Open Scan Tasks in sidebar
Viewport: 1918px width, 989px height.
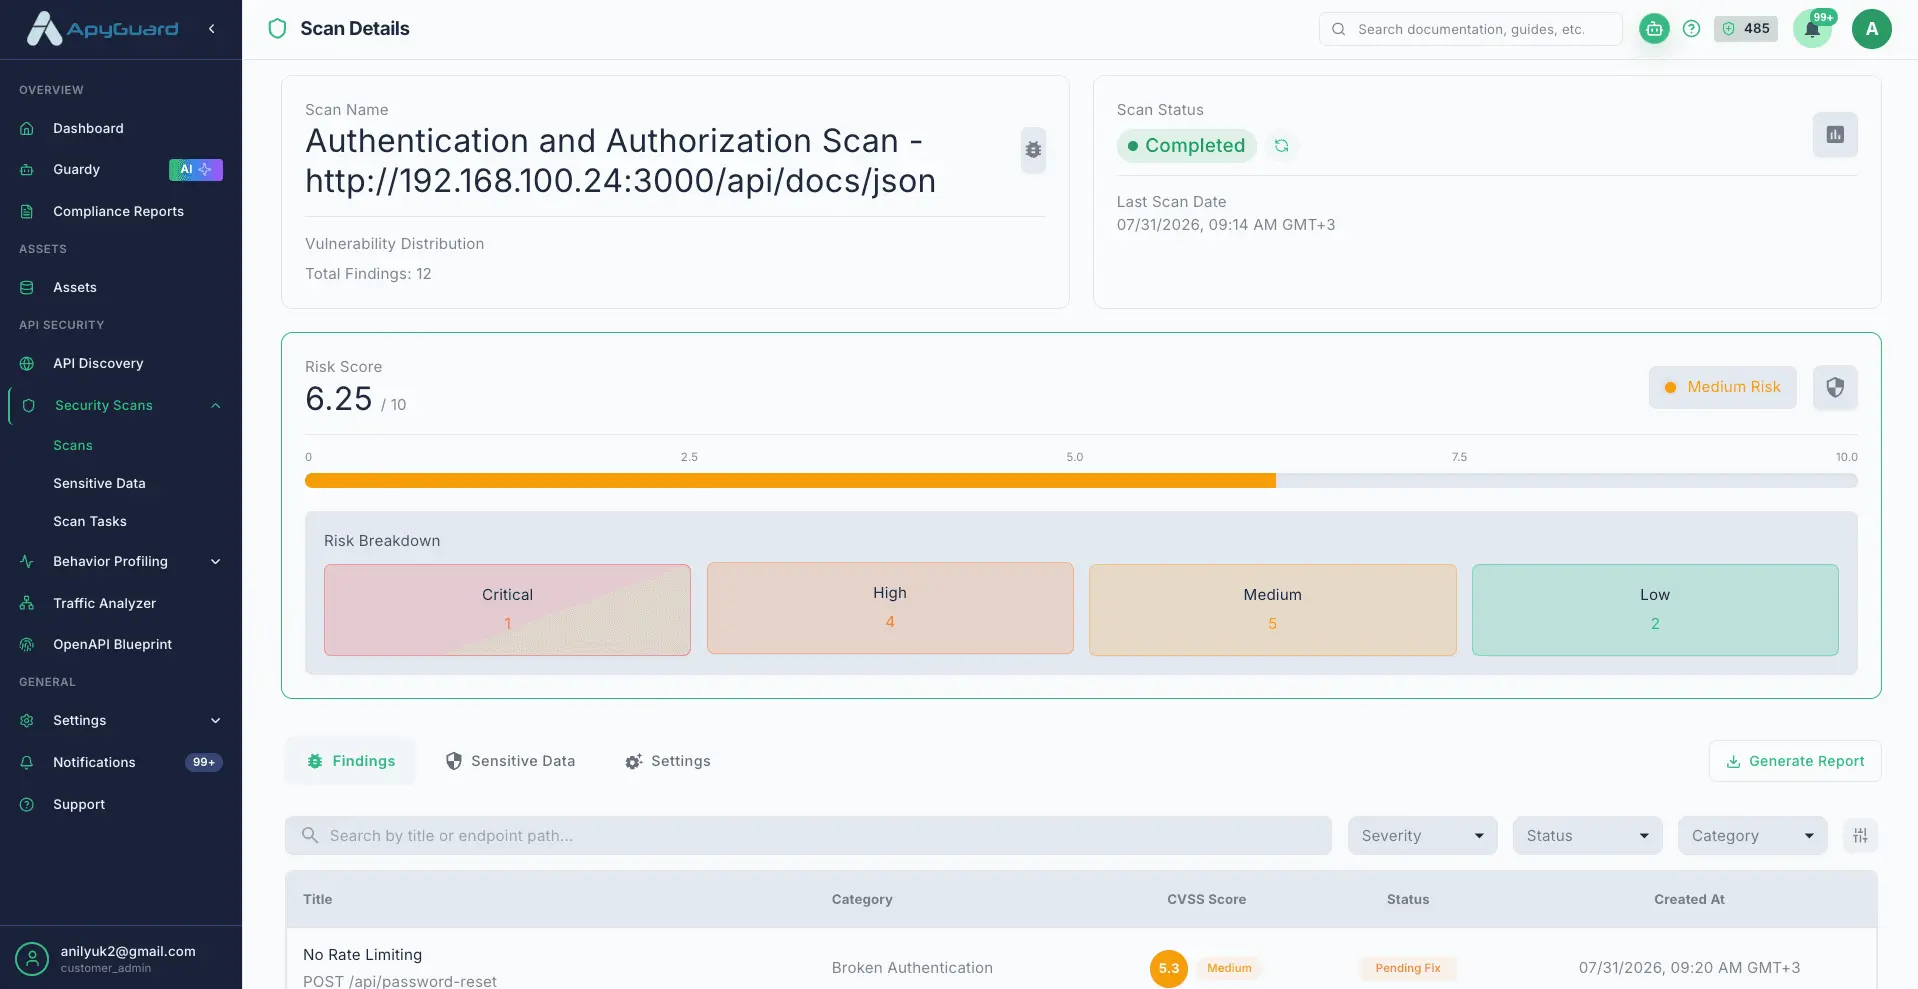tap(90, 521)
